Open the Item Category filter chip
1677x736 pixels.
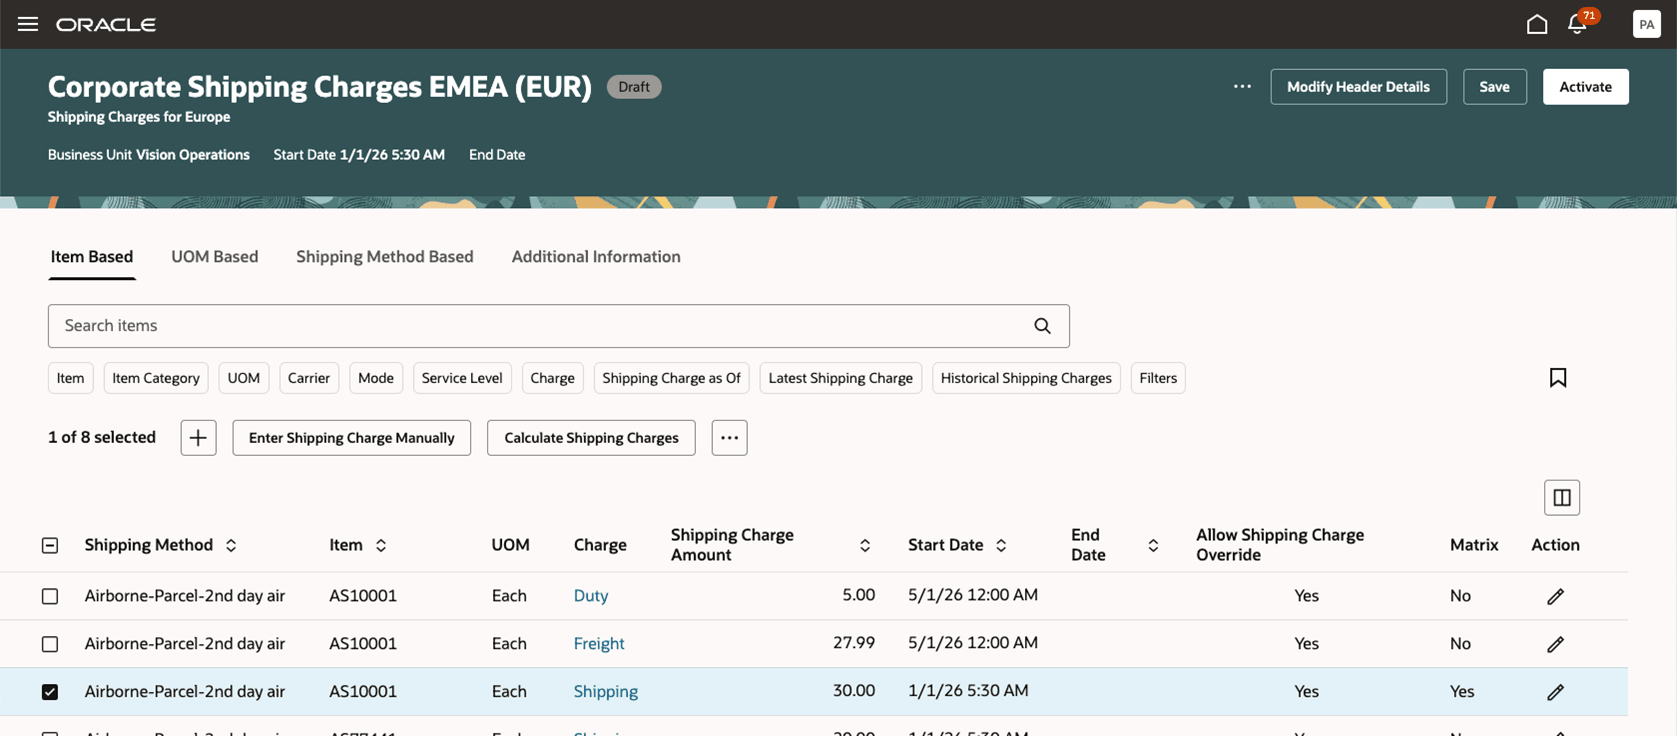point(156,378)
